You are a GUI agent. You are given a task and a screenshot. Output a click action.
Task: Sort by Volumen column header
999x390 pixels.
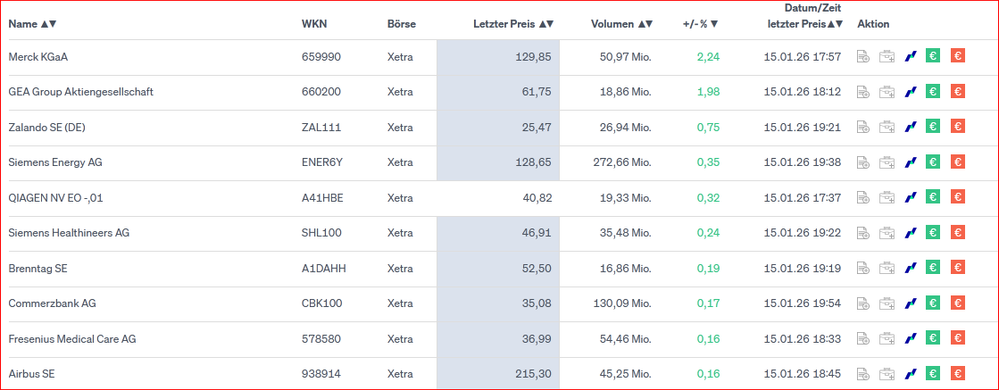pyautogui.click(x=622, y=24)
